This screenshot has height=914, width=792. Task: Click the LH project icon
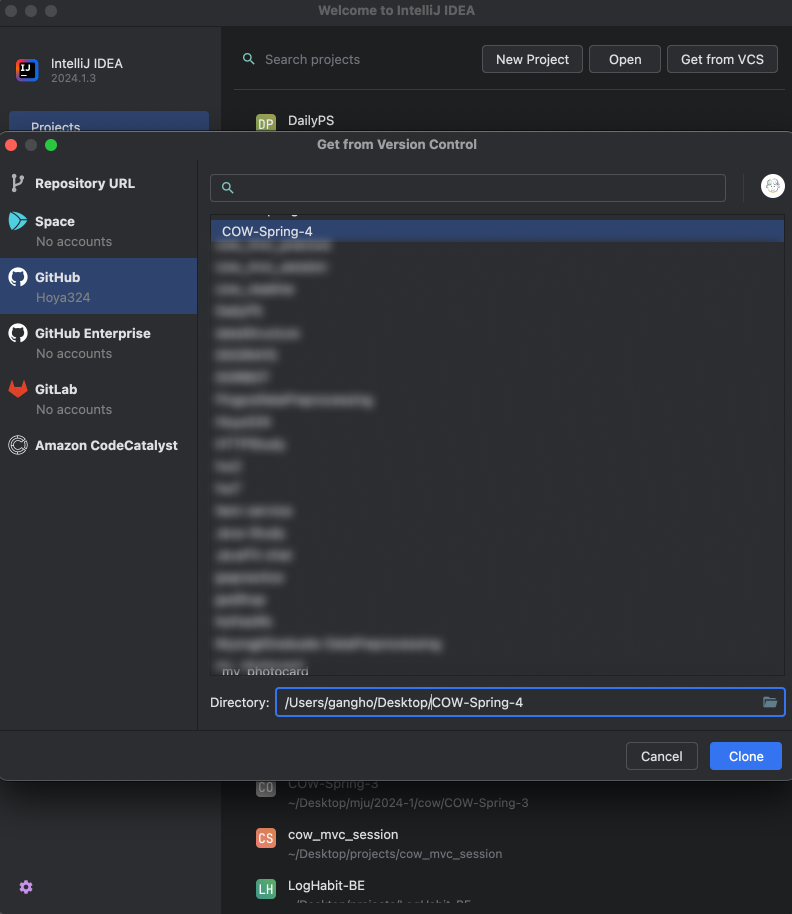(x=266, y=889)
